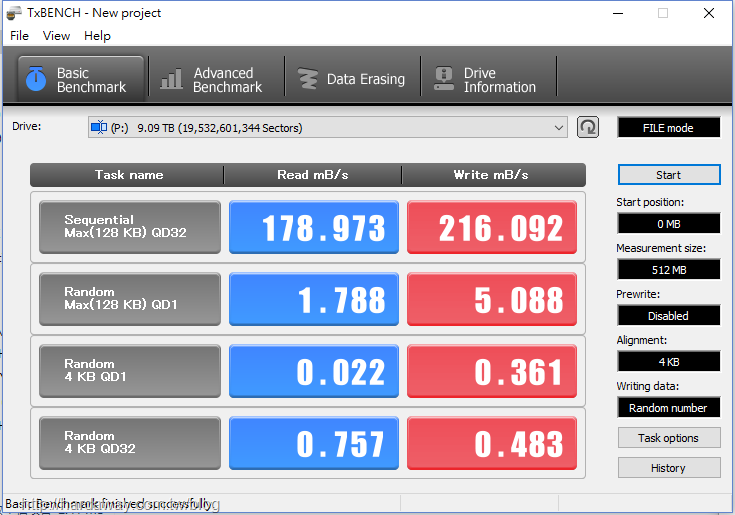735x515 pixels.
Task: Click the write result 0.483
Action: (492, 443)
